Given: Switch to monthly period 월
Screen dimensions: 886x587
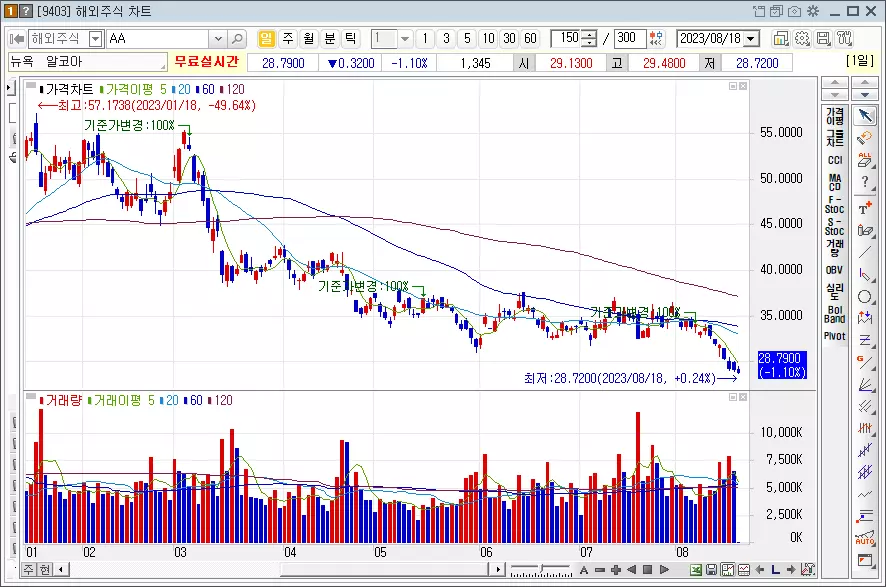Looking at the screenshot, I should 309,38.
